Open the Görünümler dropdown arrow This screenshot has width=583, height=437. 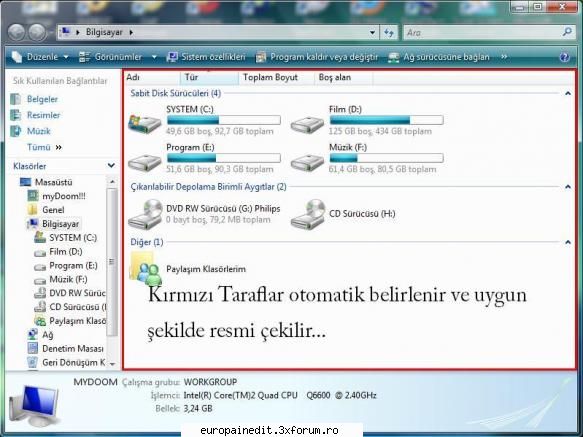(x=154, y=57)
